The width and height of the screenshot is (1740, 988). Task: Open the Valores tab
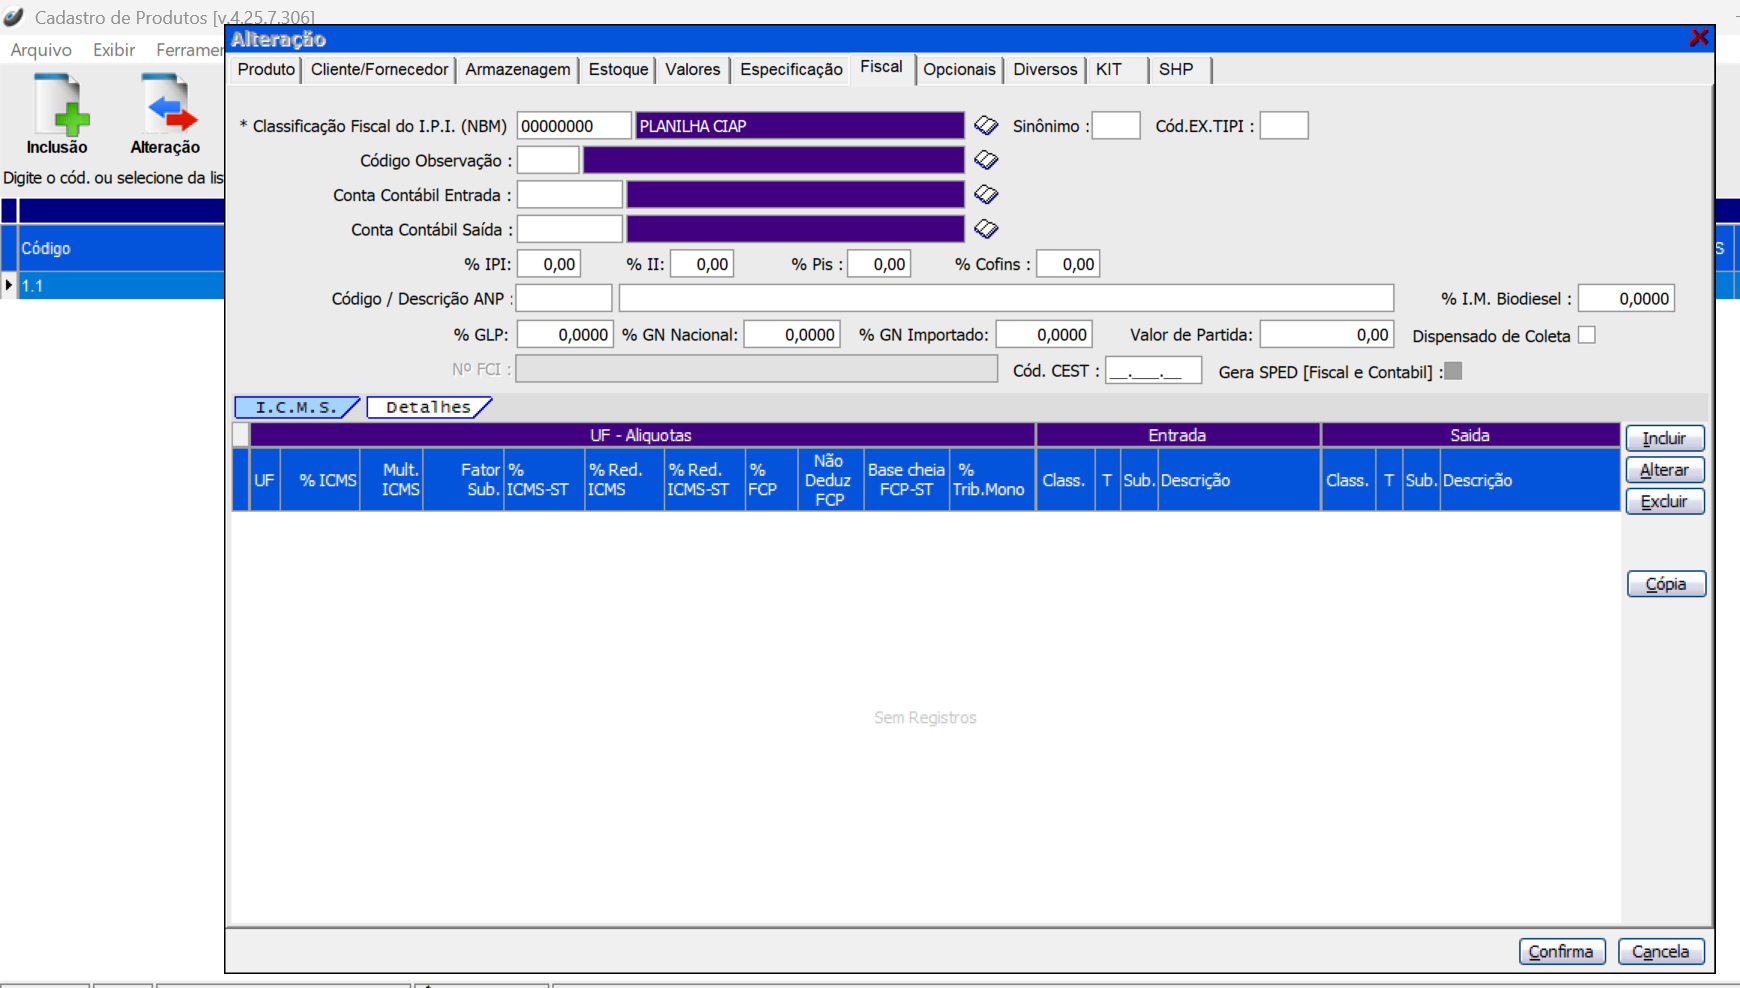click(x=692, y=70)
